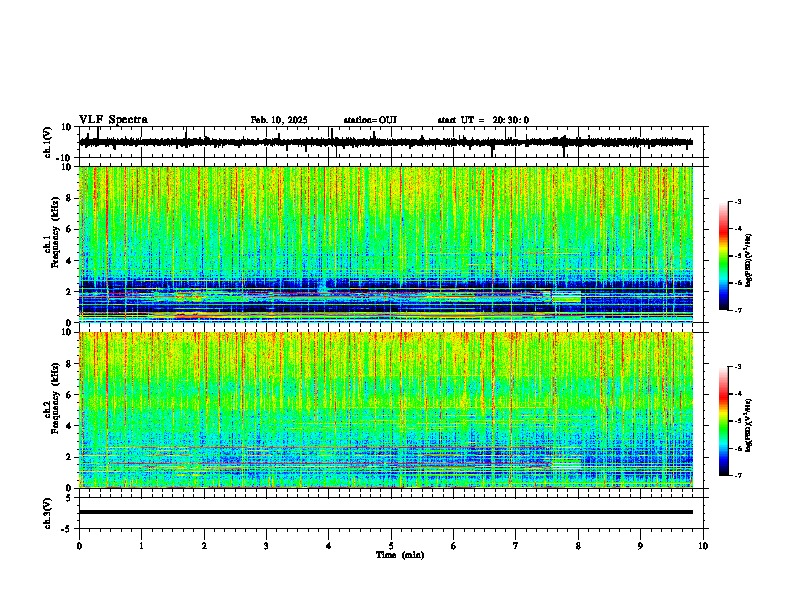The height and width of the screenshot is (612, 792).
Task: Click the ch.2 spectrogram panel
Action: 385,410
